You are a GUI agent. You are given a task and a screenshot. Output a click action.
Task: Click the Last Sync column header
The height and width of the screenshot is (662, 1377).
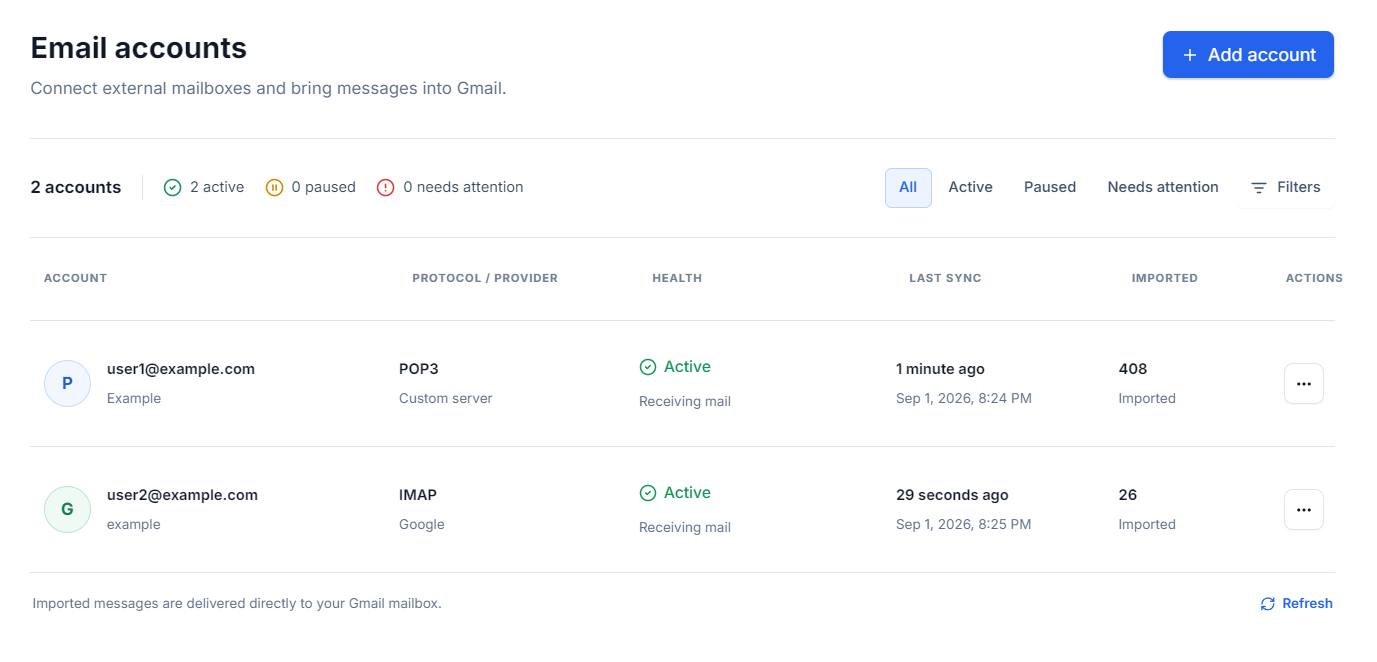click(945, 278)
